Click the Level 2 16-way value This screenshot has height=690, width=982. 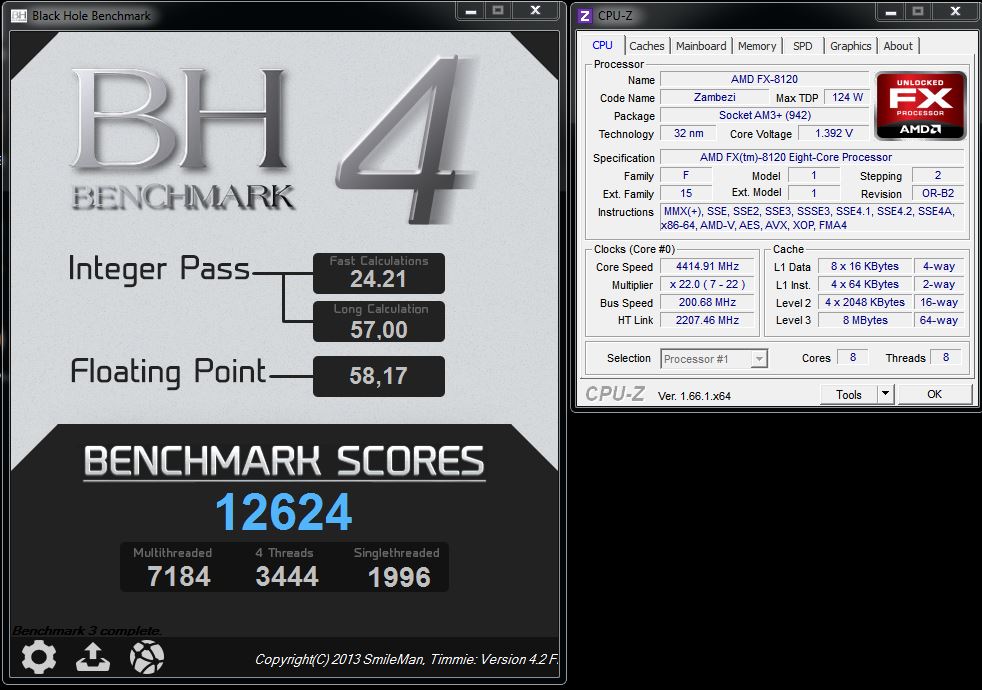(938, 302)
